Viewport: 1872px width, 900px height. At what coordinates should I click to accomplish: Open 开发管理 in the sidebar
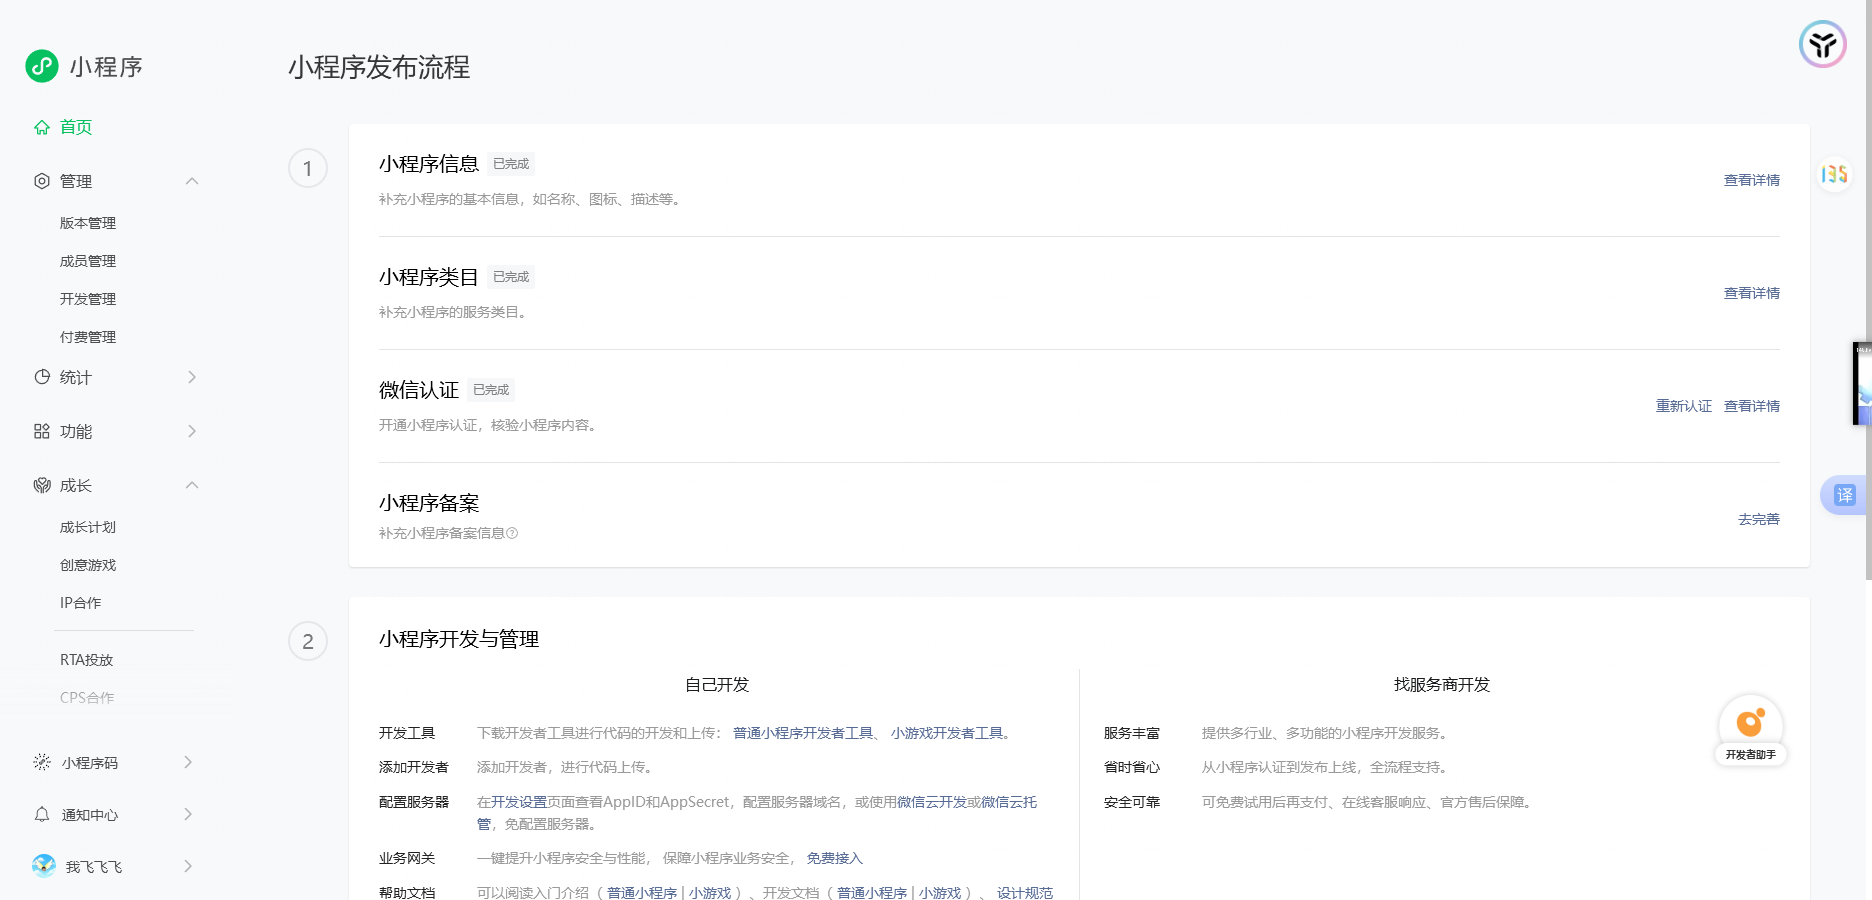[88, 299]
